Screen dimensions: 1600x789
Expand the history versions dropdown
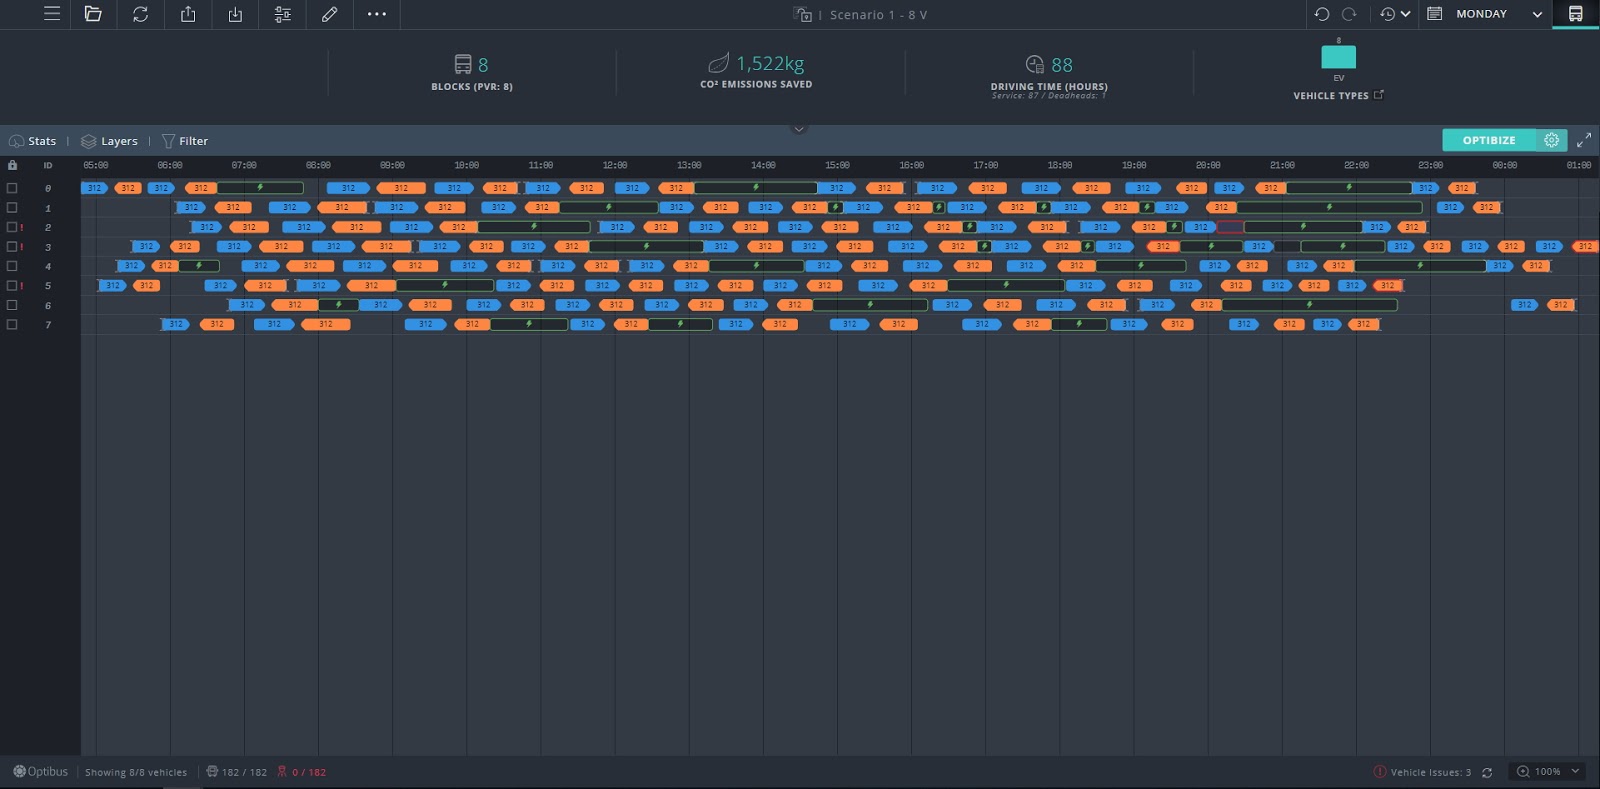coord(1395,14)
